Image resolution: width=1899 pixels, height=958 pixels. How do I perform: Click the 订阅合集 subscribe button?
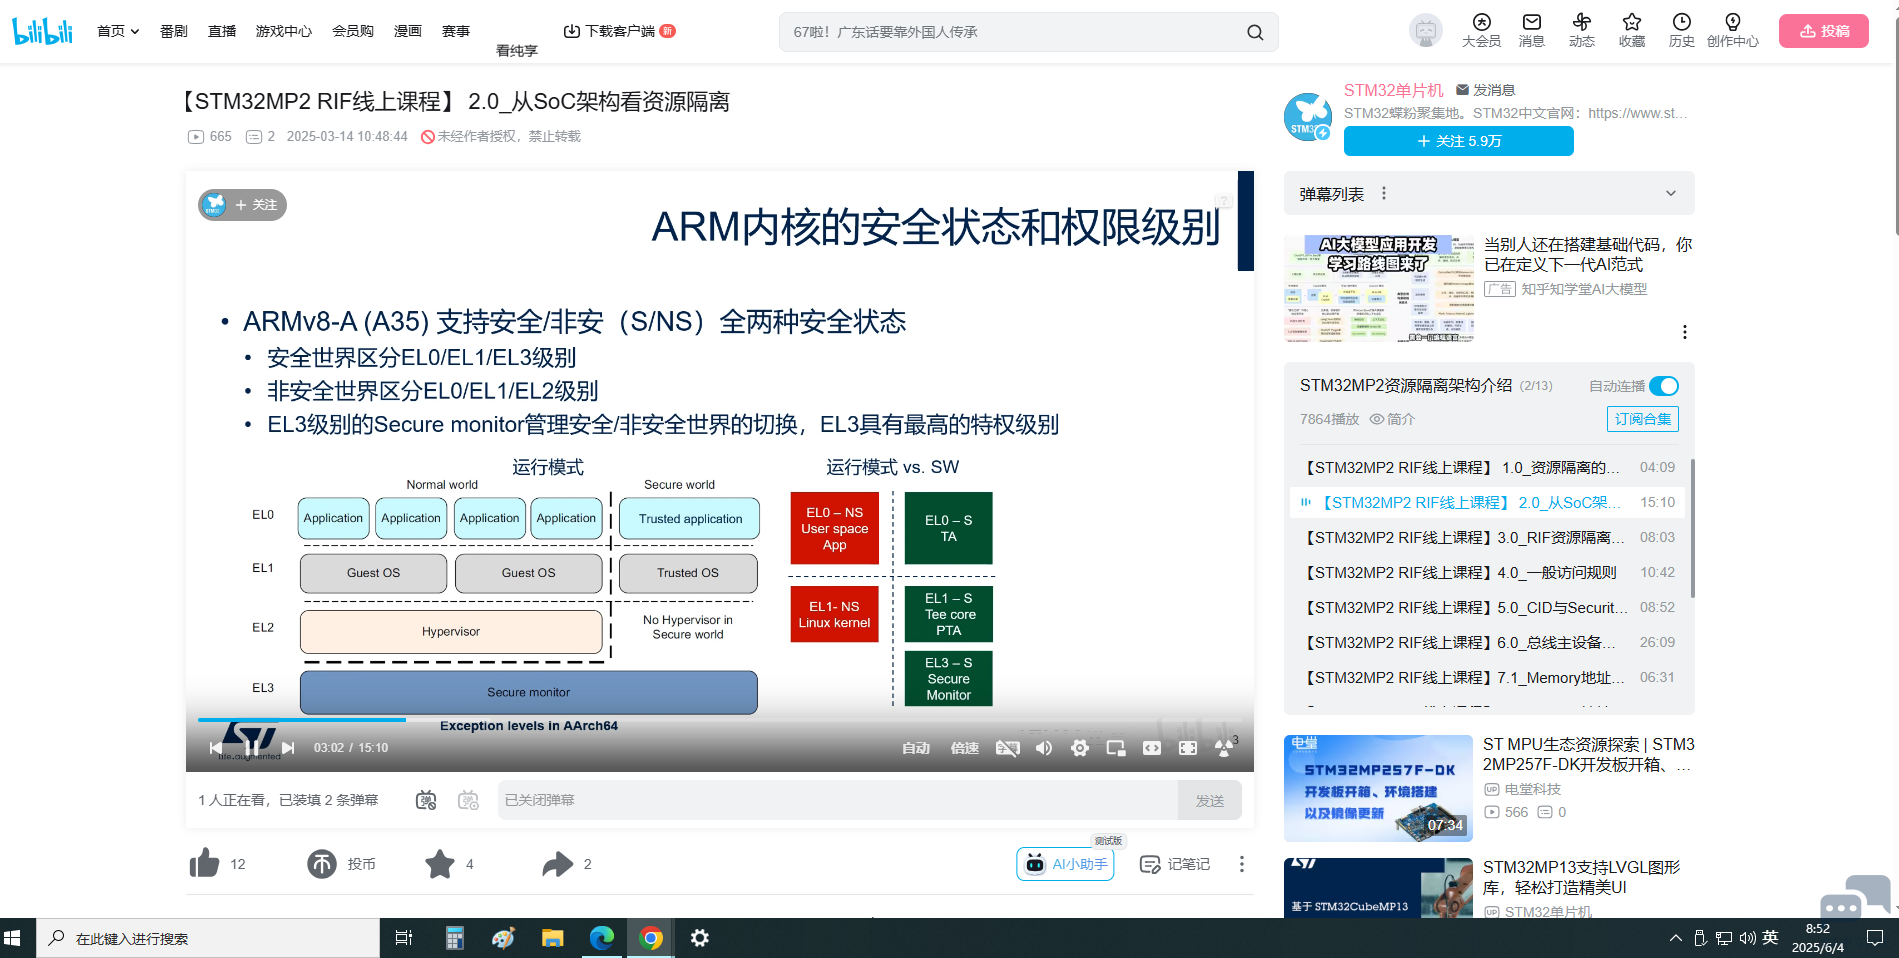pyautogui.click(x=1643, y=419)
